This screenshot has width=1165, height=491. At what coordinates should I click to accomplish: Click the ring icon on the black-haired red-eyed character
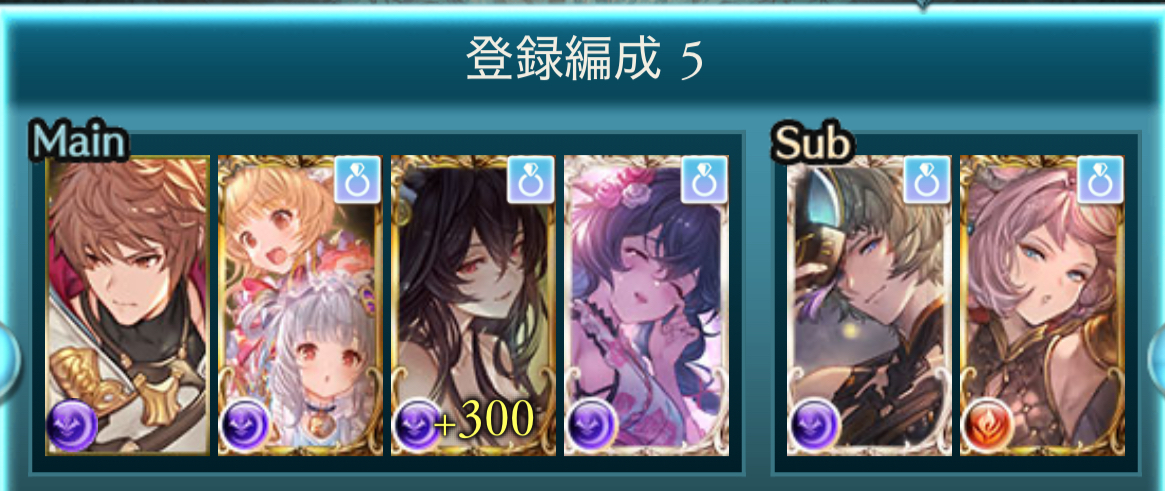point(530,180)
